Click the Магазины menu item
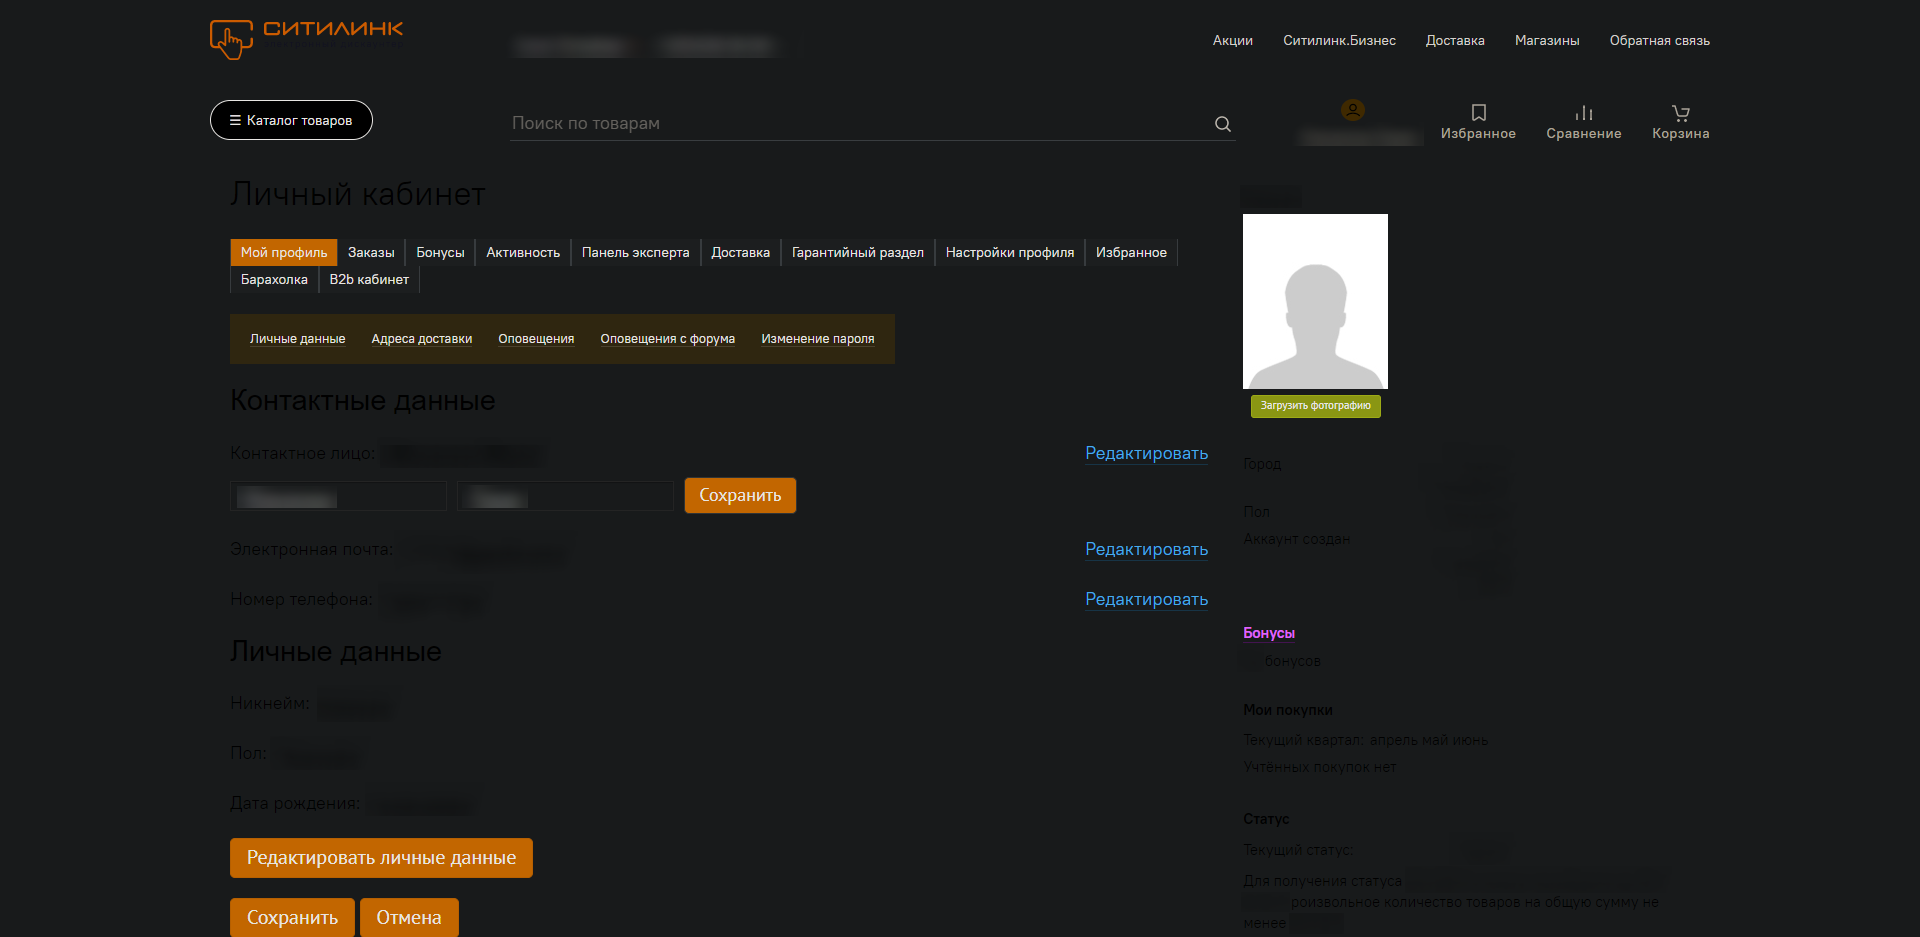The image size is (1920, 937). coord(1546,40)
